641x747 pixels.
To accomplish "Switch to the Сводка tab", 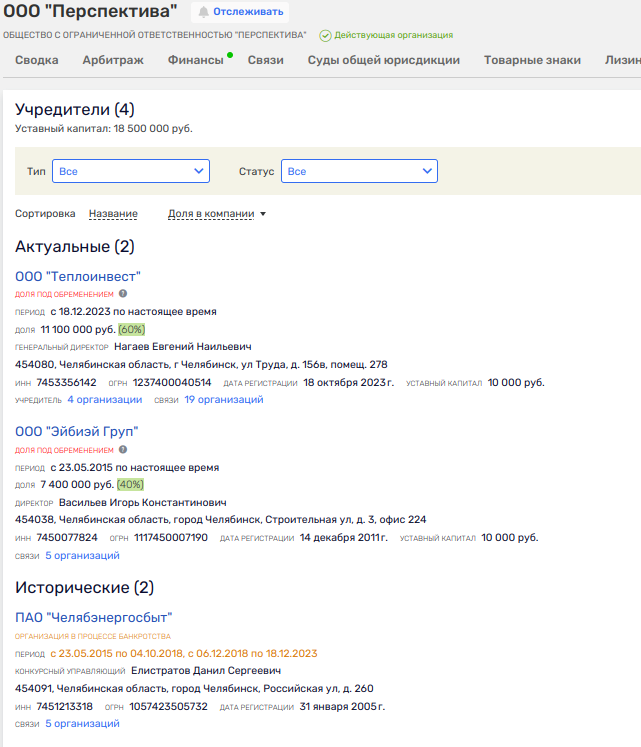I will pyautogui.click(x=37, y=60).
